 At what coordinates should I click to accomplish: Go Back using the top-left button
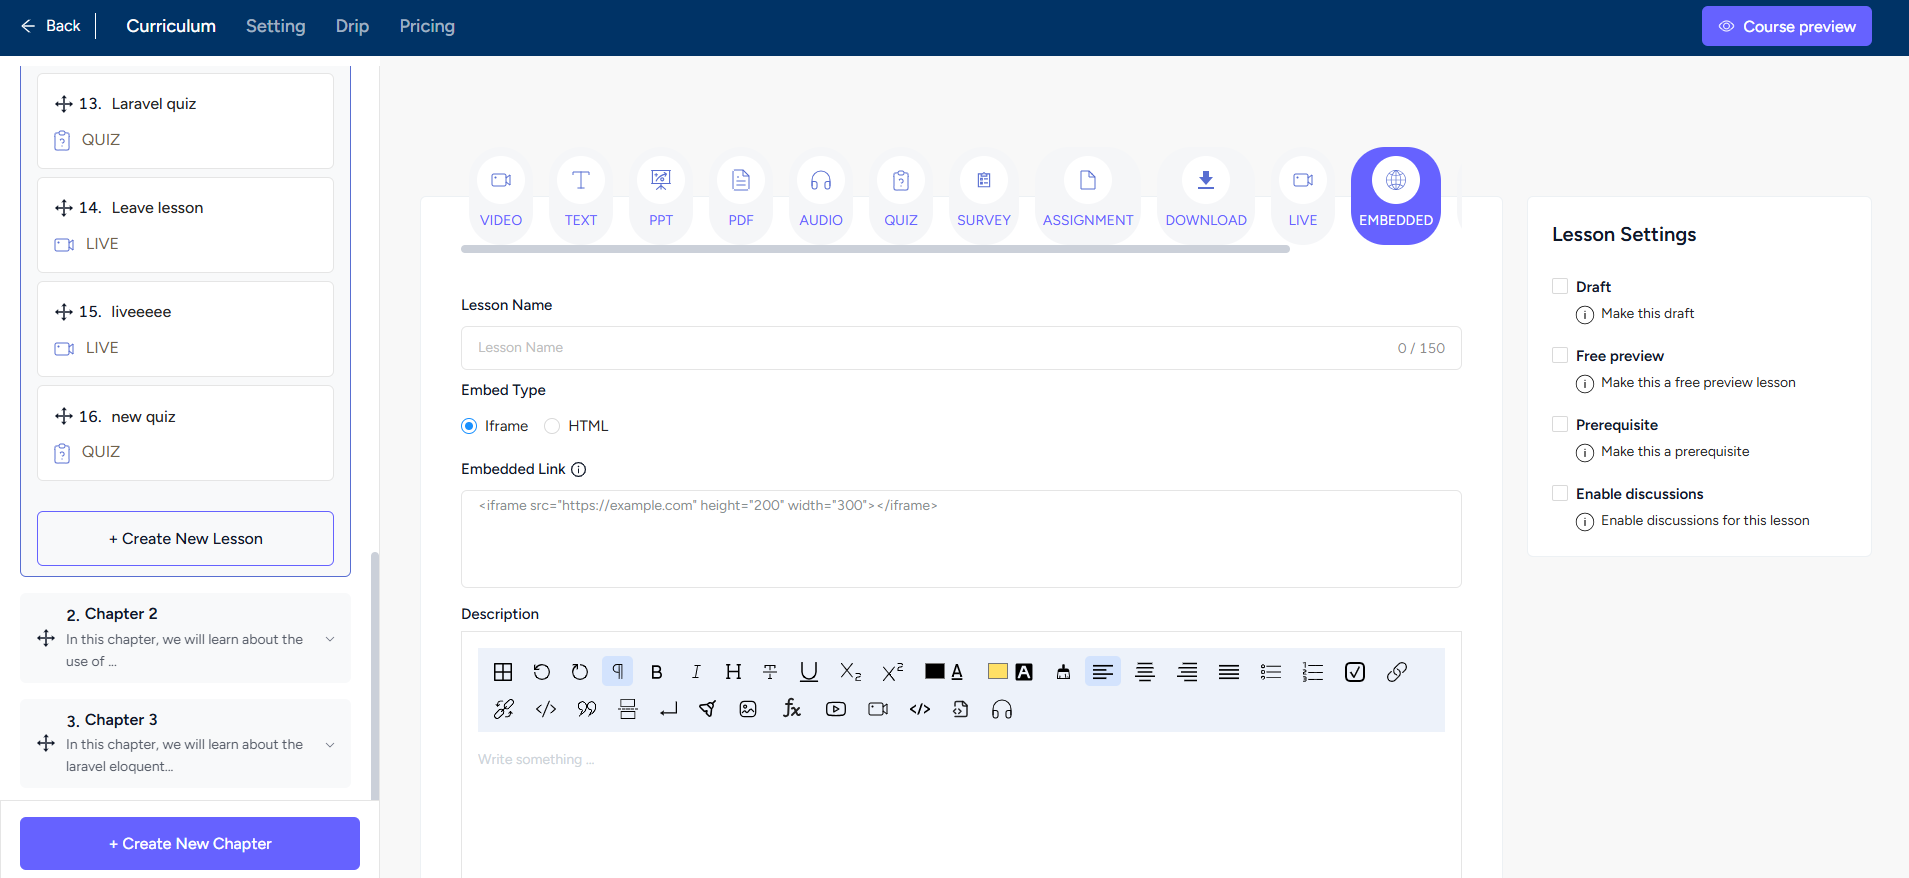click(51, 26)
